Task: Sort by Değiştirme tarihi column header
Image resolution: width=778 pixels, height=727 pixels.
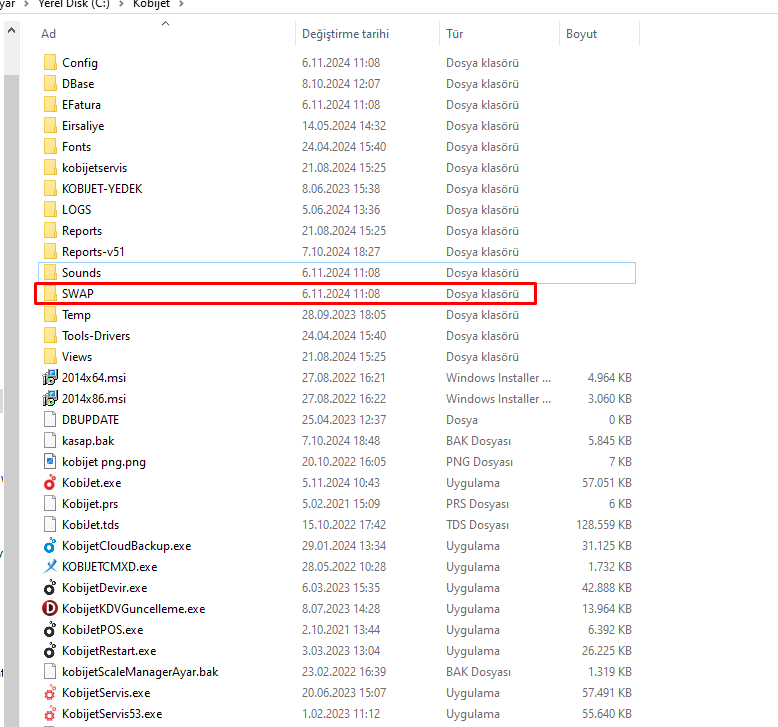Action: coord(345,34)
